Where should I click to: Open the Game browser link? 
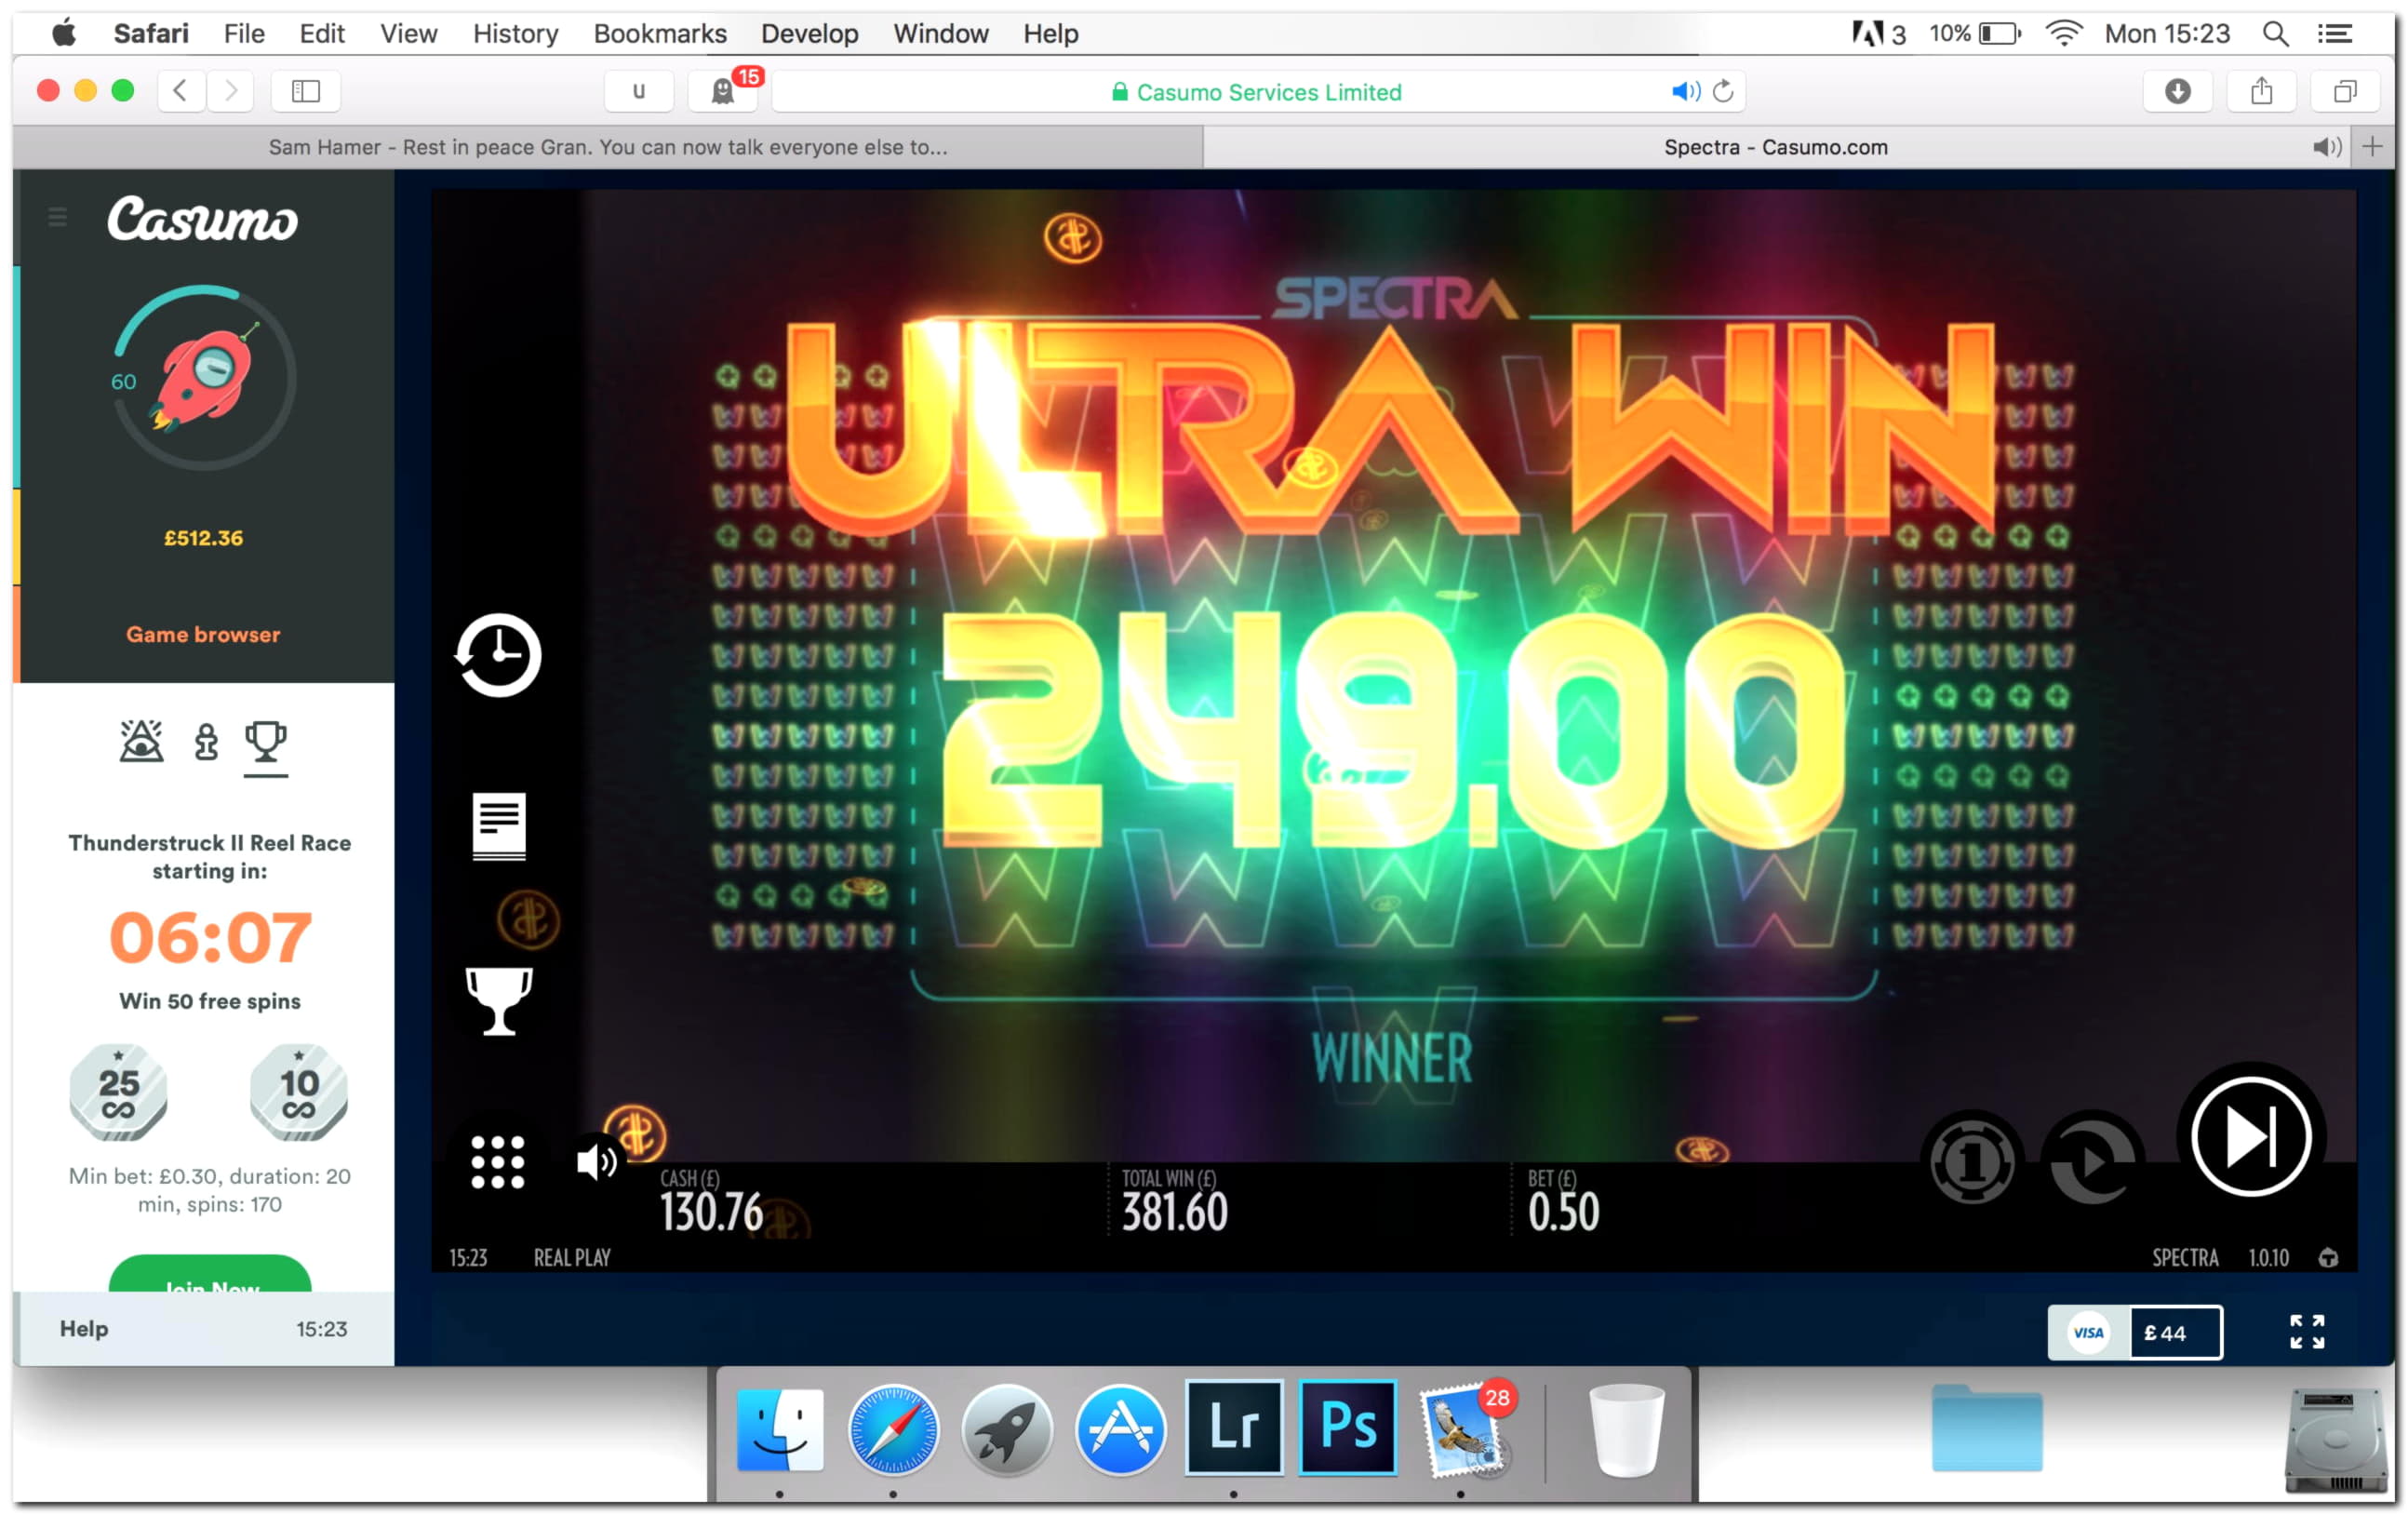point(203,634)
